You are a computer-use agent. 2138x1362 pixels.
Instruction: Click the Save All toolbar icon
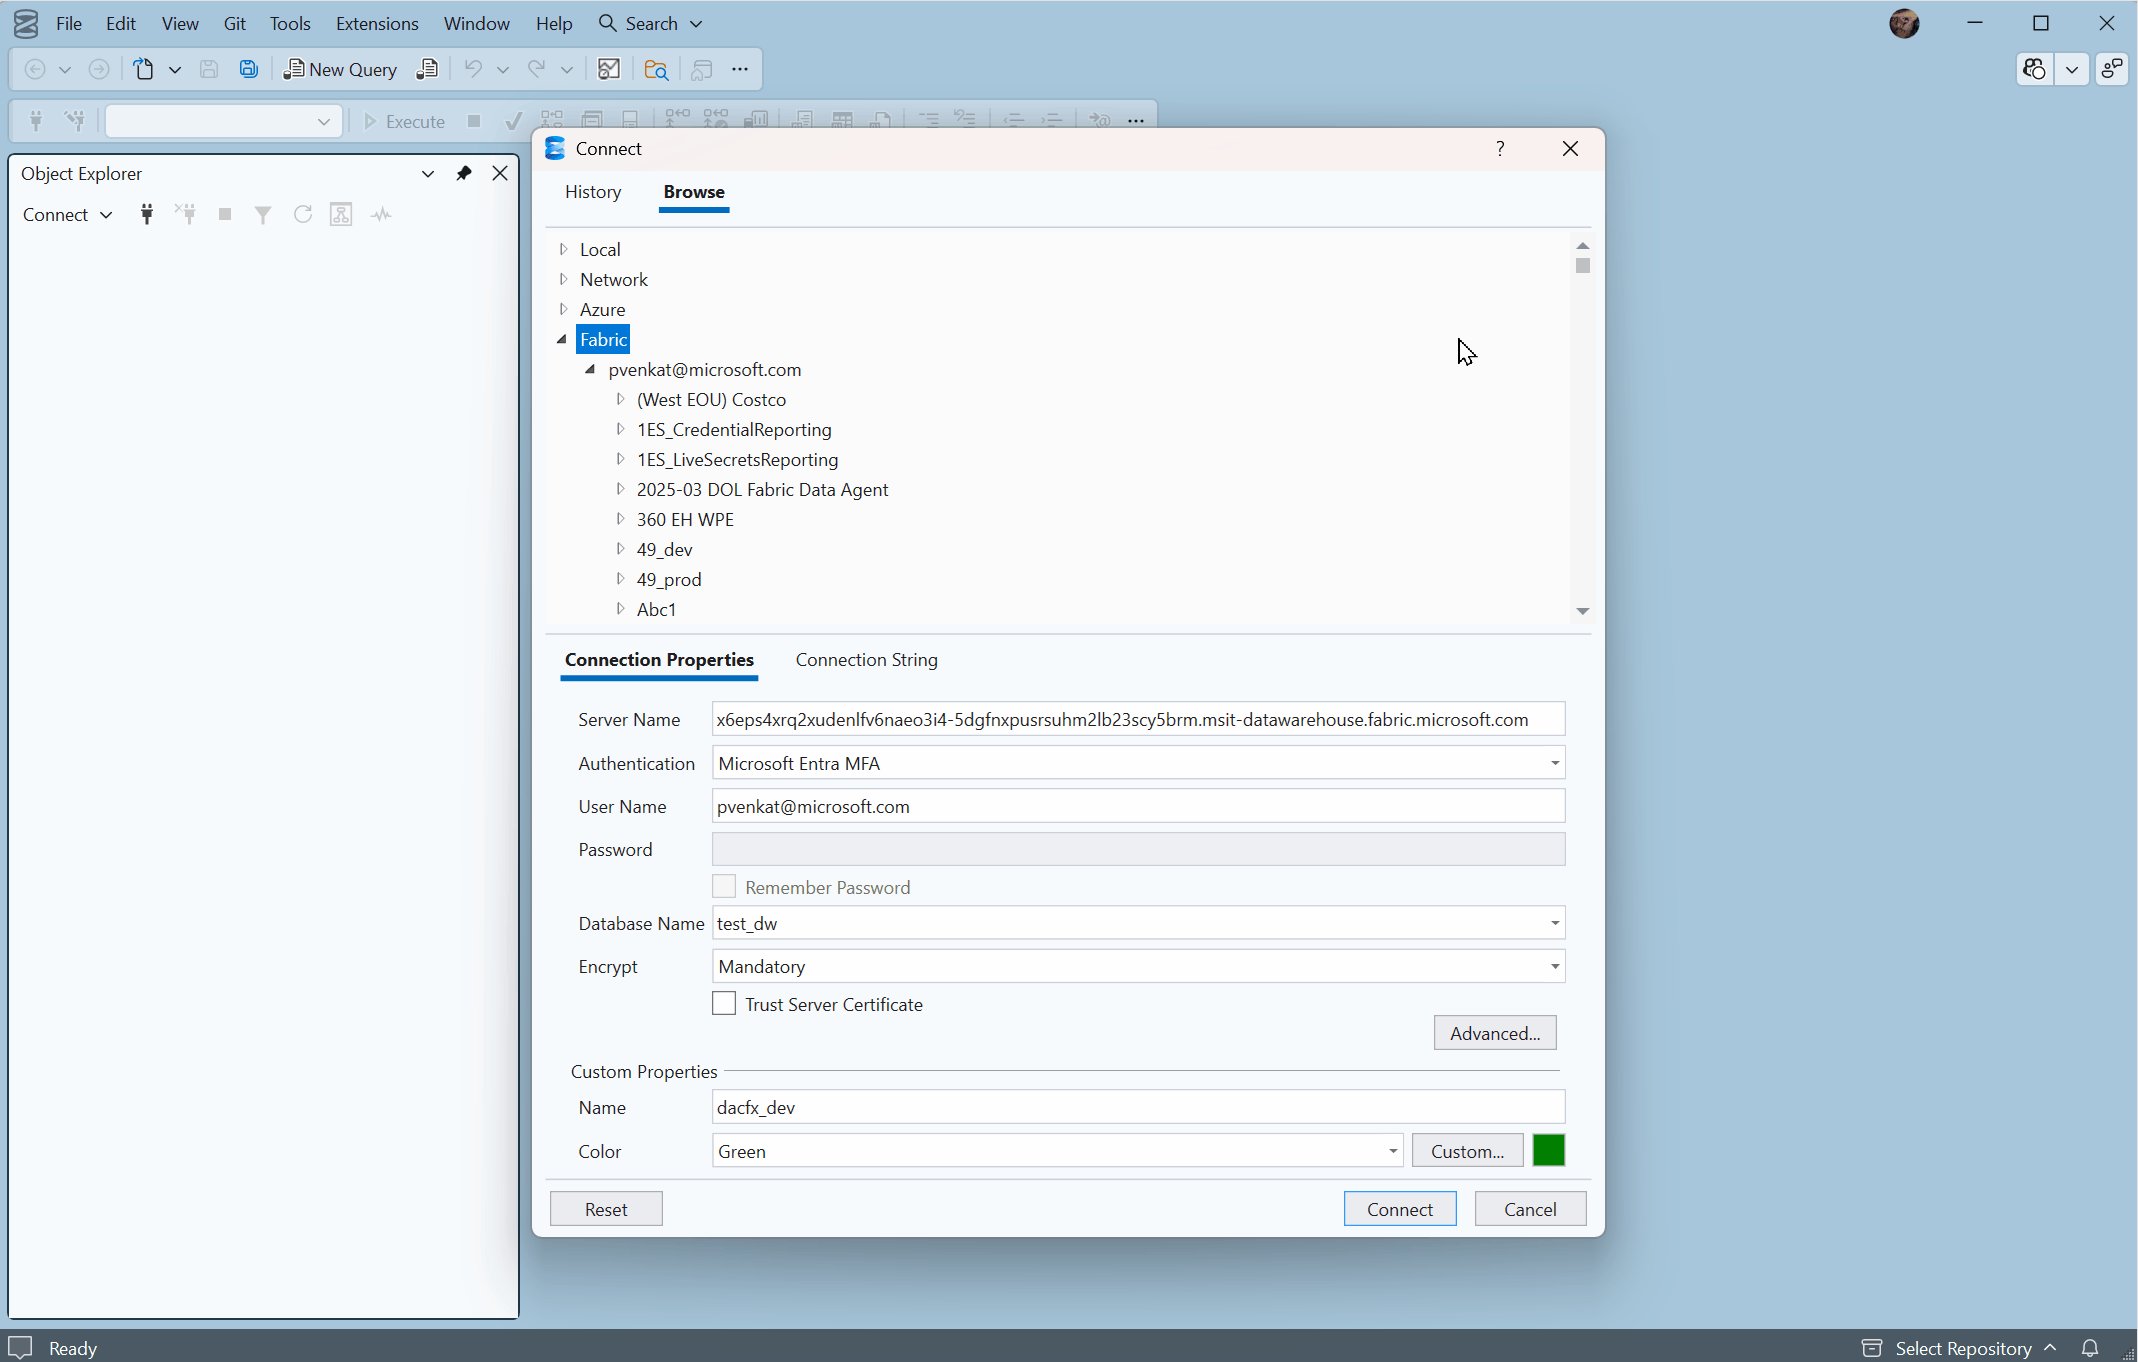(248, 69)
